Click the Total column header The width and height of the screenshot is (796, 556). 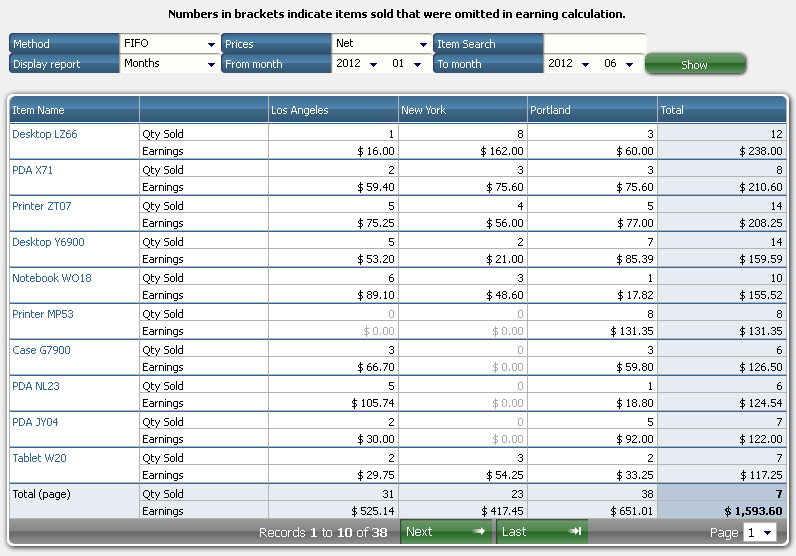point(721,110)
